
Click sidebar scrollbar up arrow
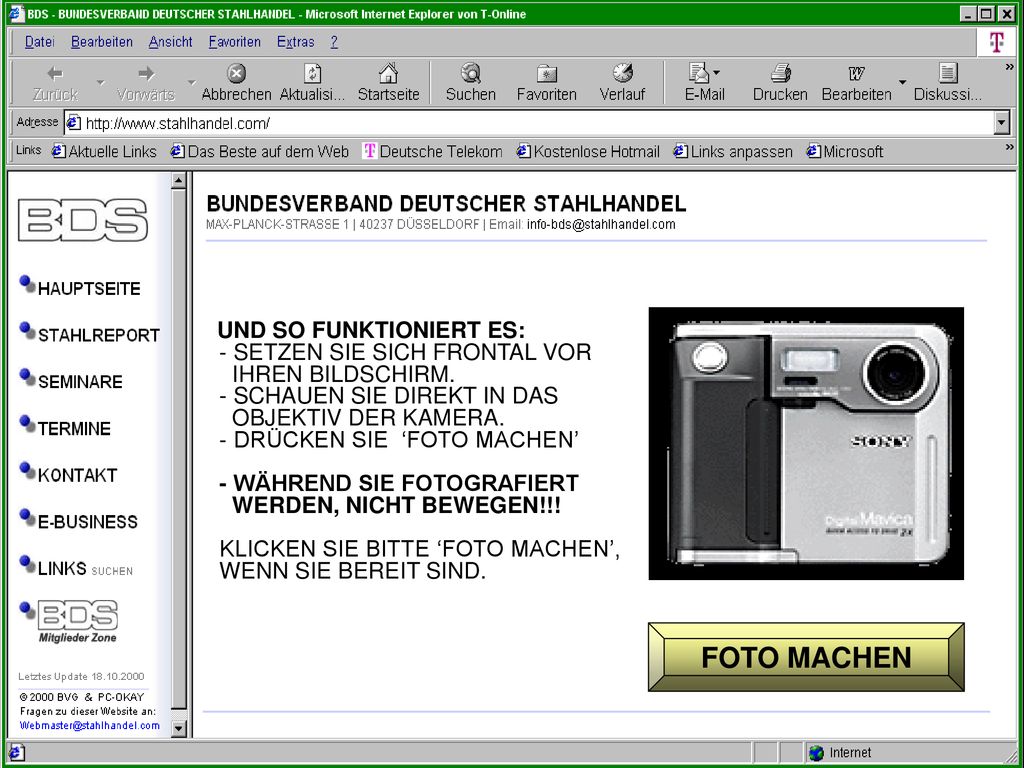pos(178,182)
